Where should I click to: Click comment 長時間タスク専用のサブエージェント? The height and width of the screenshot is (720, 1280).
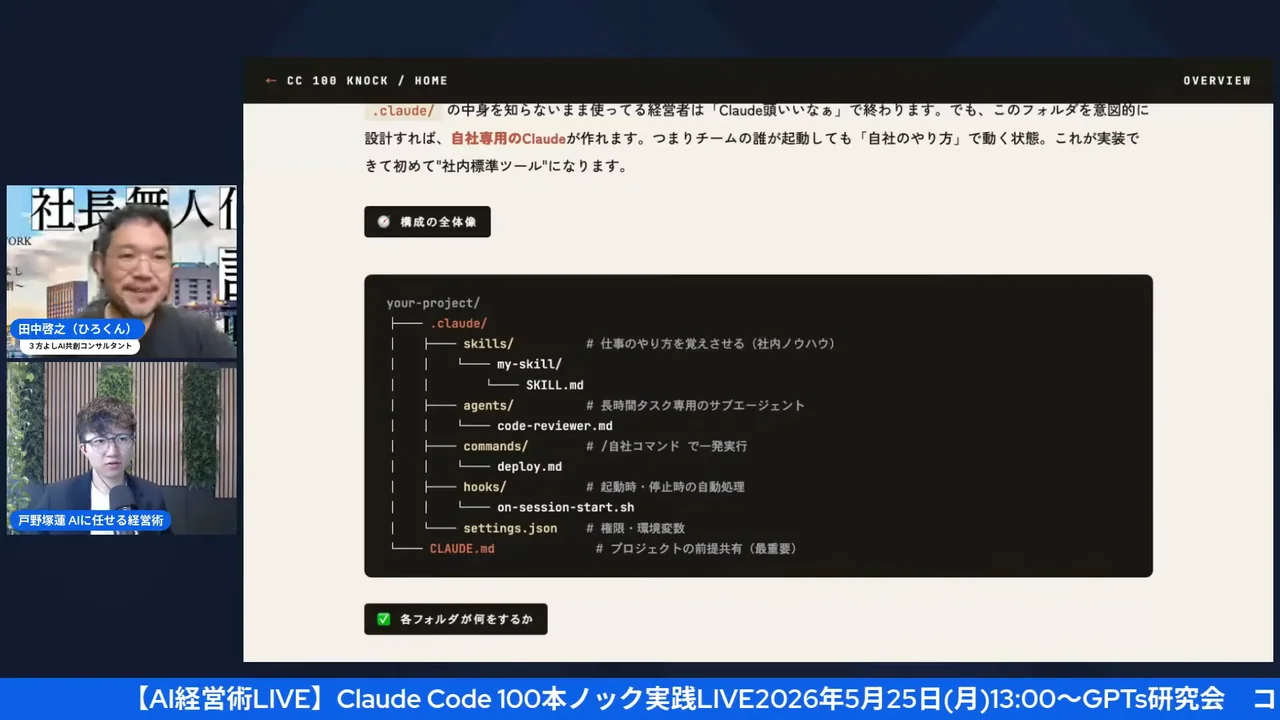(x=695, y=405)
